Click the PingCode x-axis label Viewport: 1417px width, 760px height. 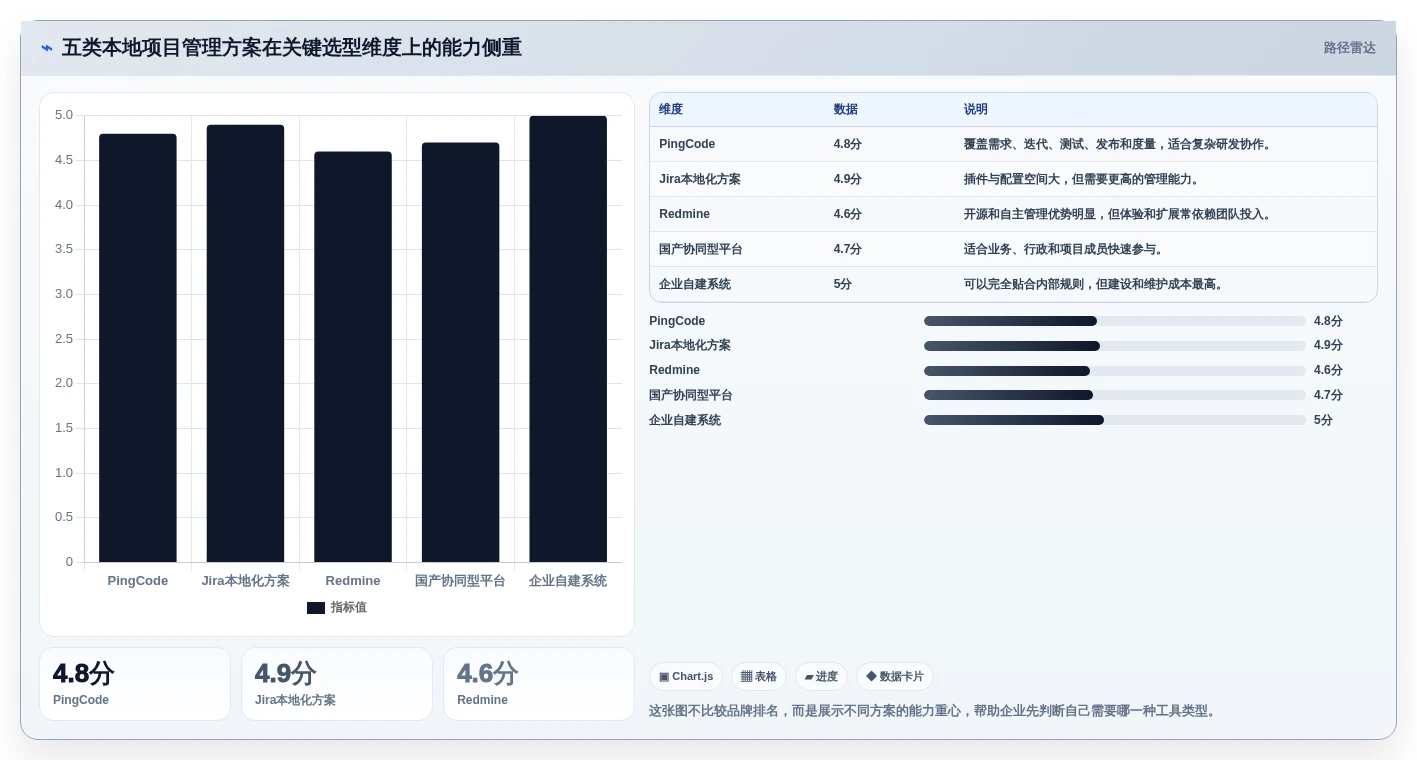coord(138,581)
